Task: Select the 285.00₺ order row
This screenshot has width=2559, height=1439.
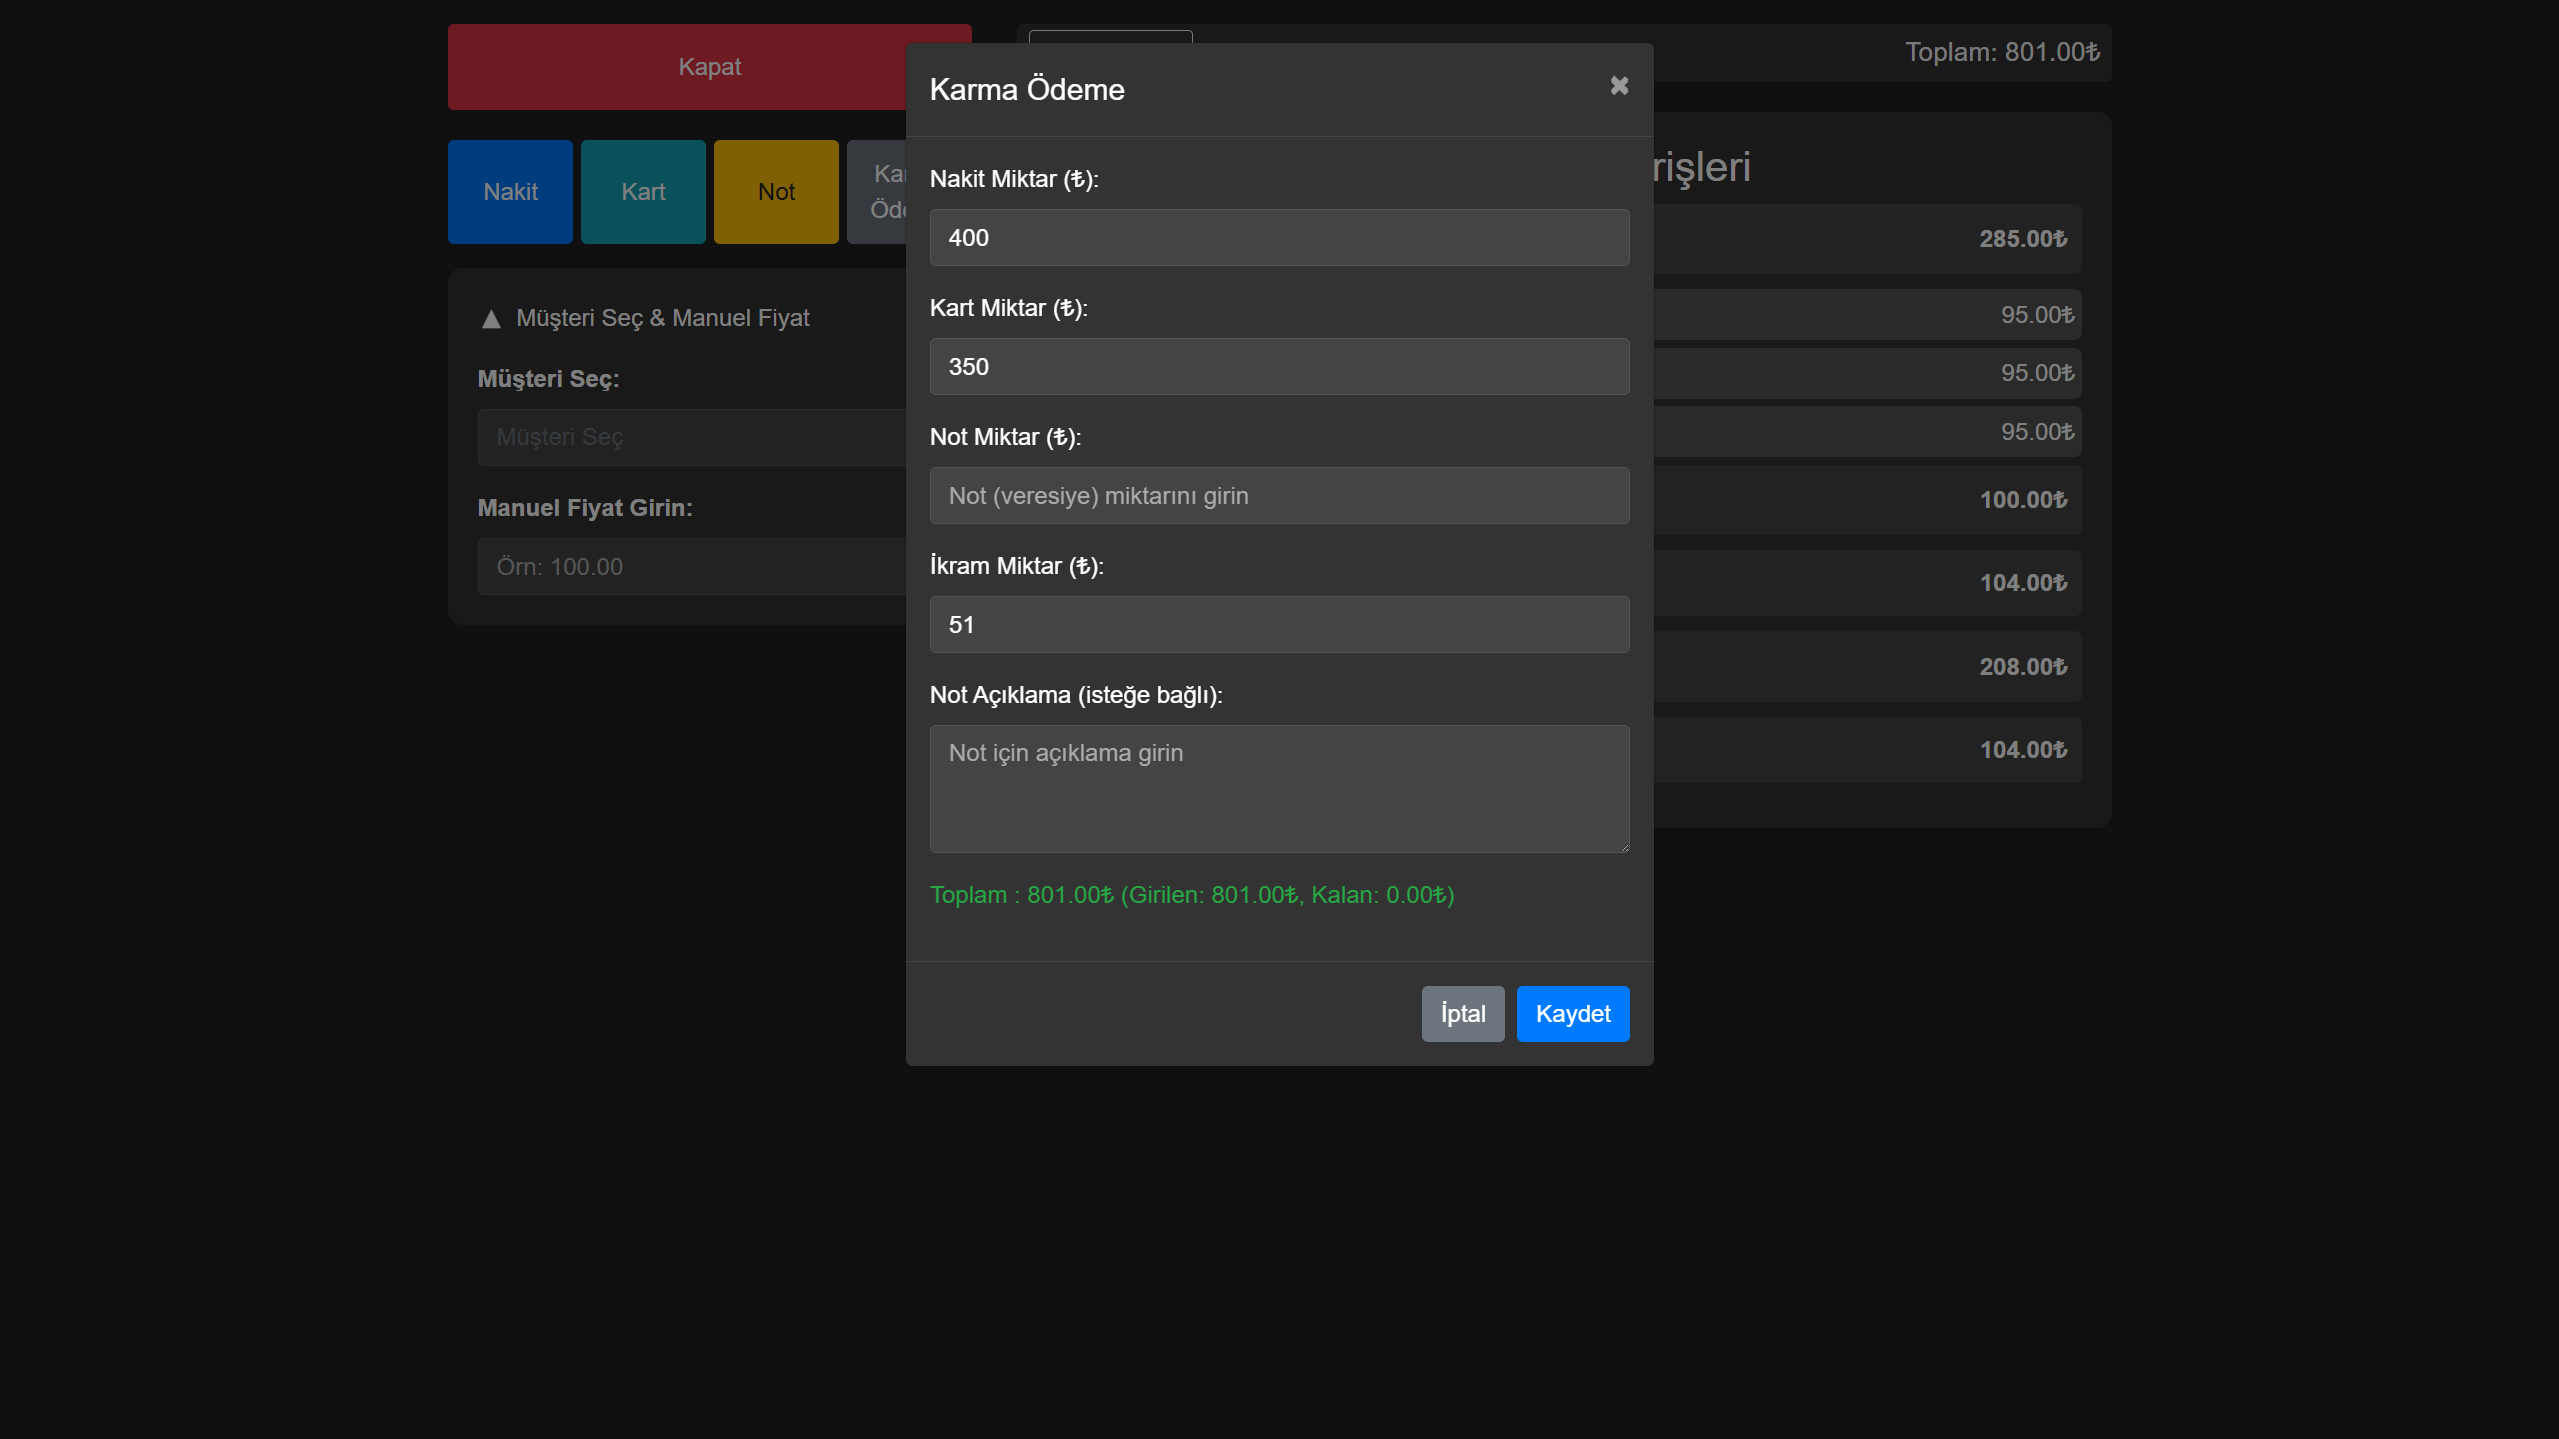Action: coord(1866,239)
